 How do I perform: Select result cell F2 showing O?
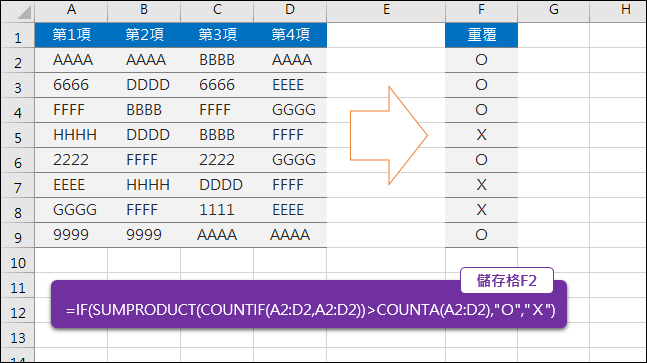point(482,60)
